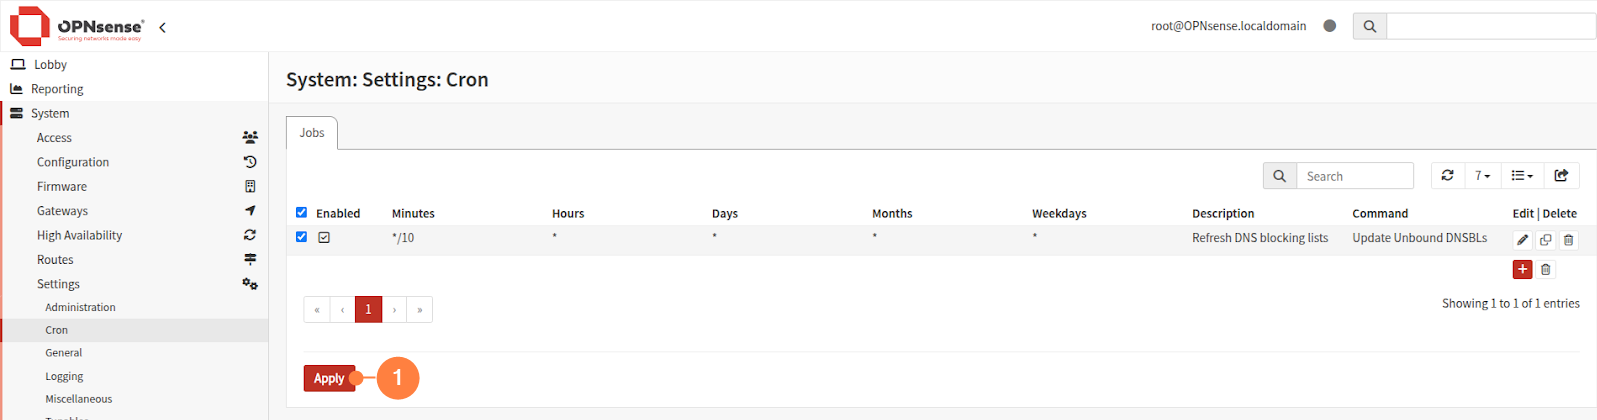Open Firmware in the System menu

62,186
